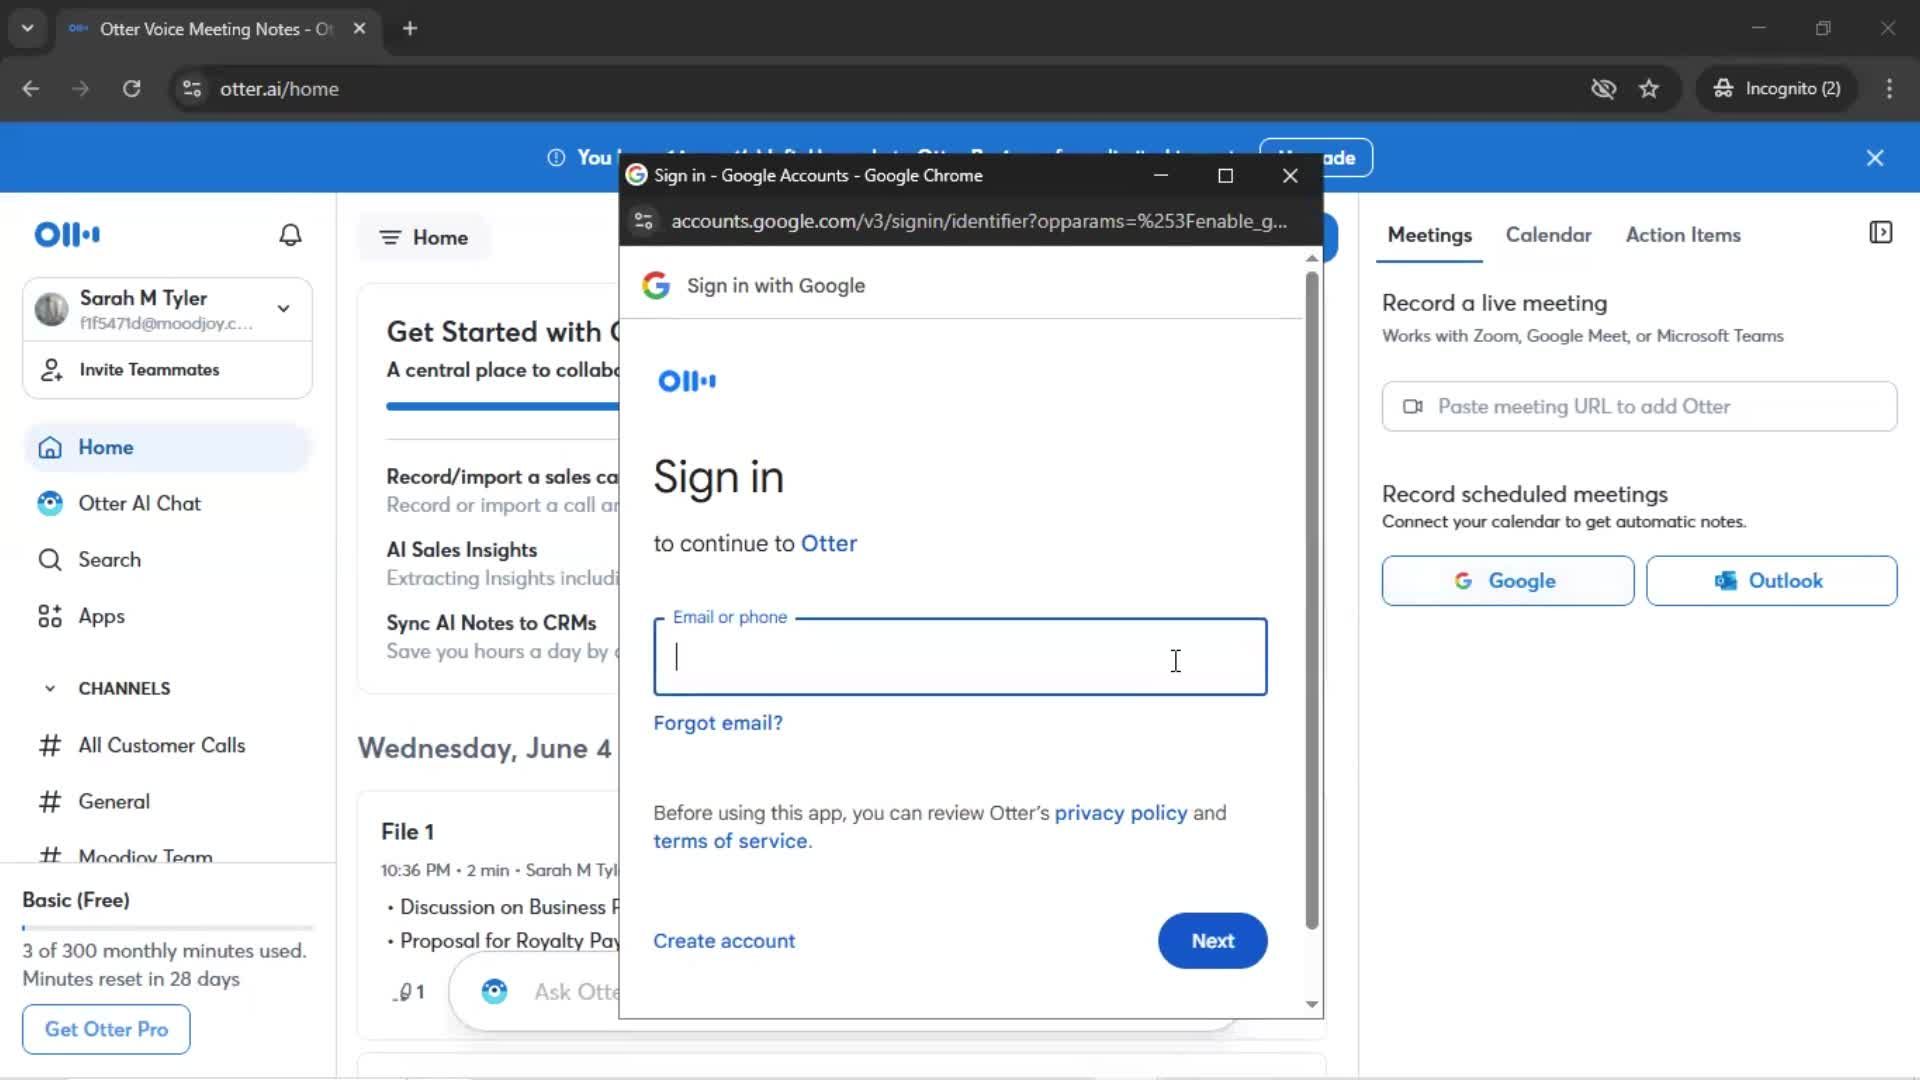The height and width of the screenshot is (1080, 1920).
Task: Click Sync AI Notes to CRMs item
Action: 491,623
